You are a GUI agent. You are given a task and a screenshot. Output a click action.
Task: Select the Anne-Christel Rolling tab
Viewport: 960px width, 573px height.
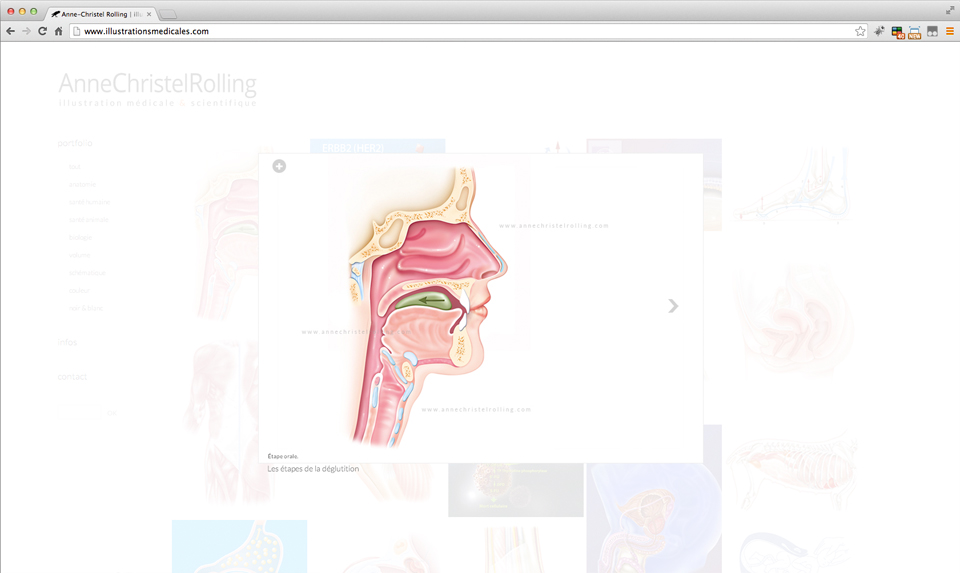click(101, 13)
